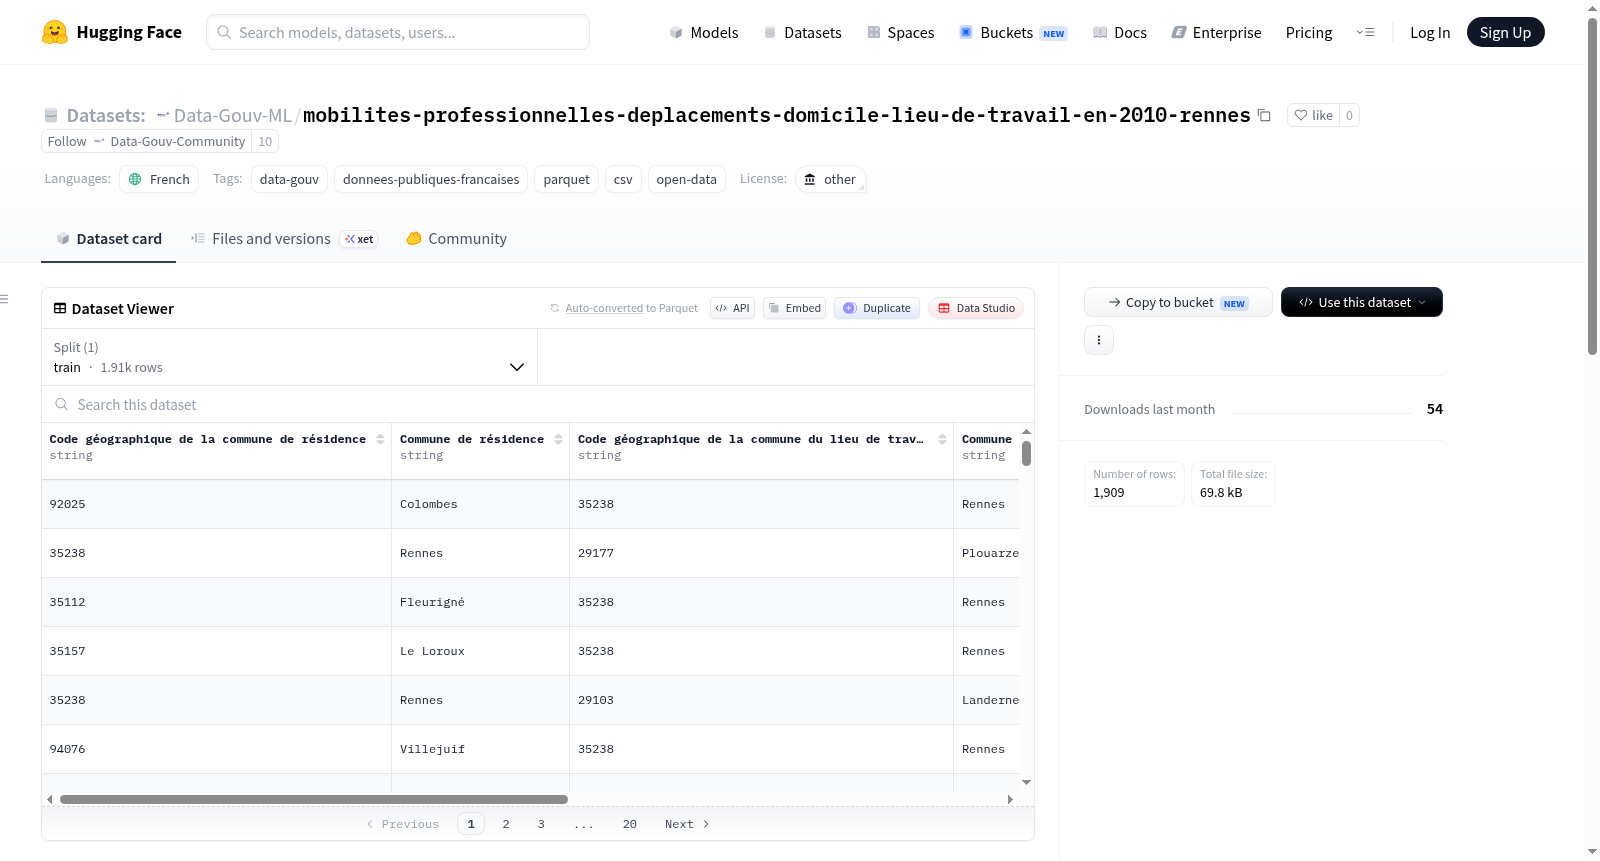Open the Spaces nav item
The height and width of the screenshot is (861, 1600).
[x=901, y=32]
